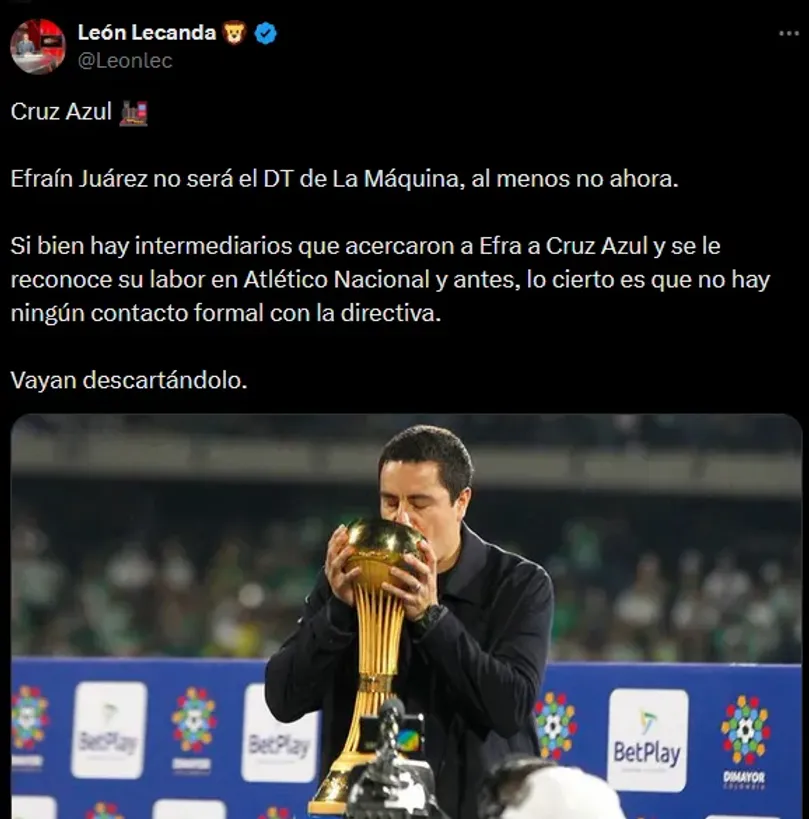Screen dimensions: 809x819
Task: Select the León Lecanda display name
Action: click(x=147, y=33)
